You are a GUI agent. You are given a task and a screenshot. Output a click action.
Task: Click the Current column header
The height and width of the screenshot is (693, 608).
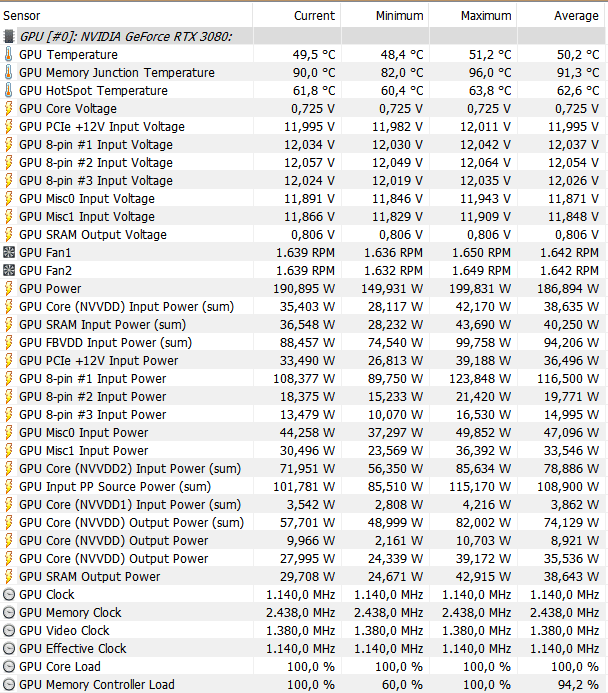coord(314,16)
